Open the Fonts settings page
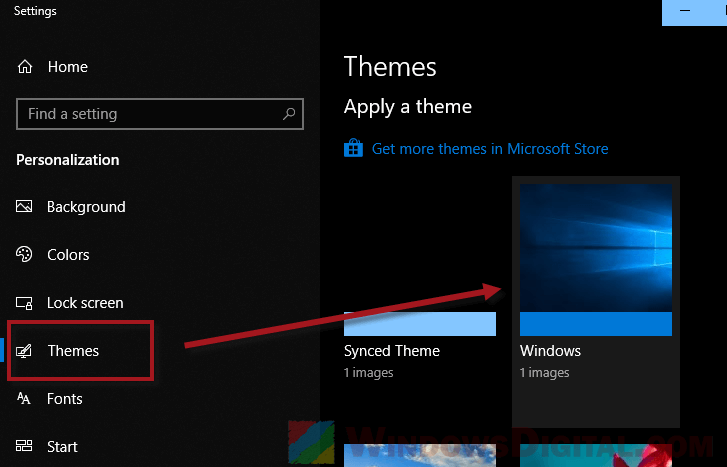Image resolution: width=727 pixels, height=467 pixels. 65,399
